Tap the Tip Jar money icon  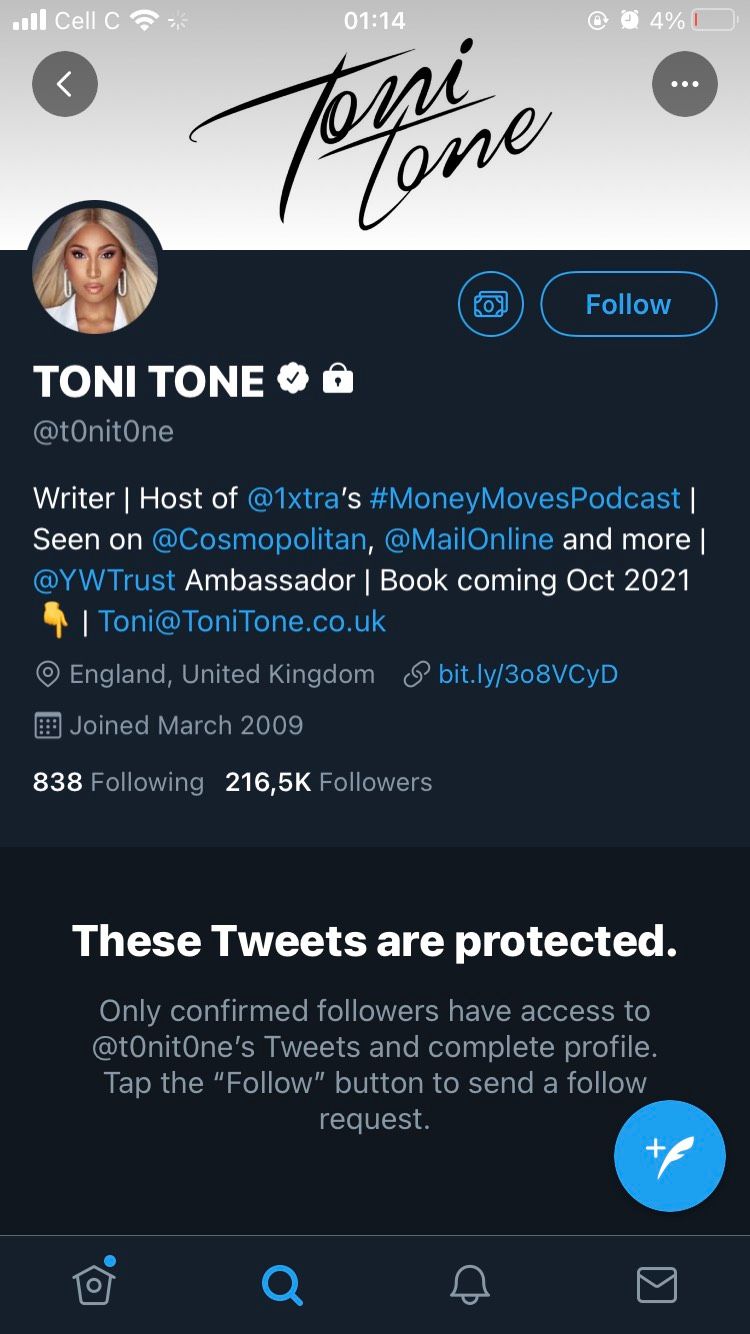click(x=490, y=303)
